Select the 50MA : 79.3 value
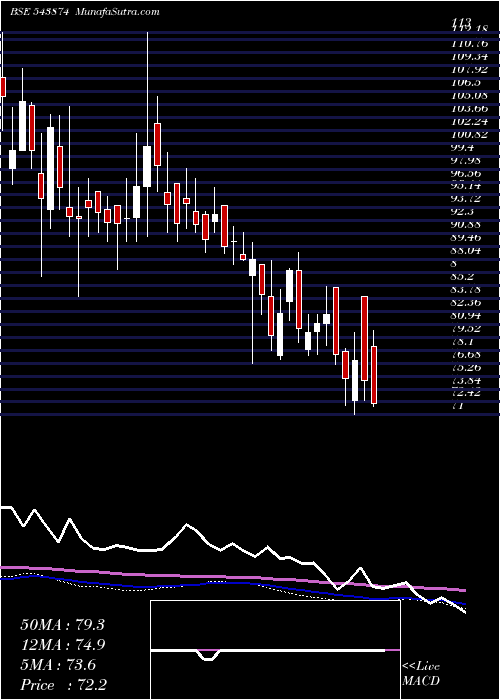500x700 pixels. point(62,625)
